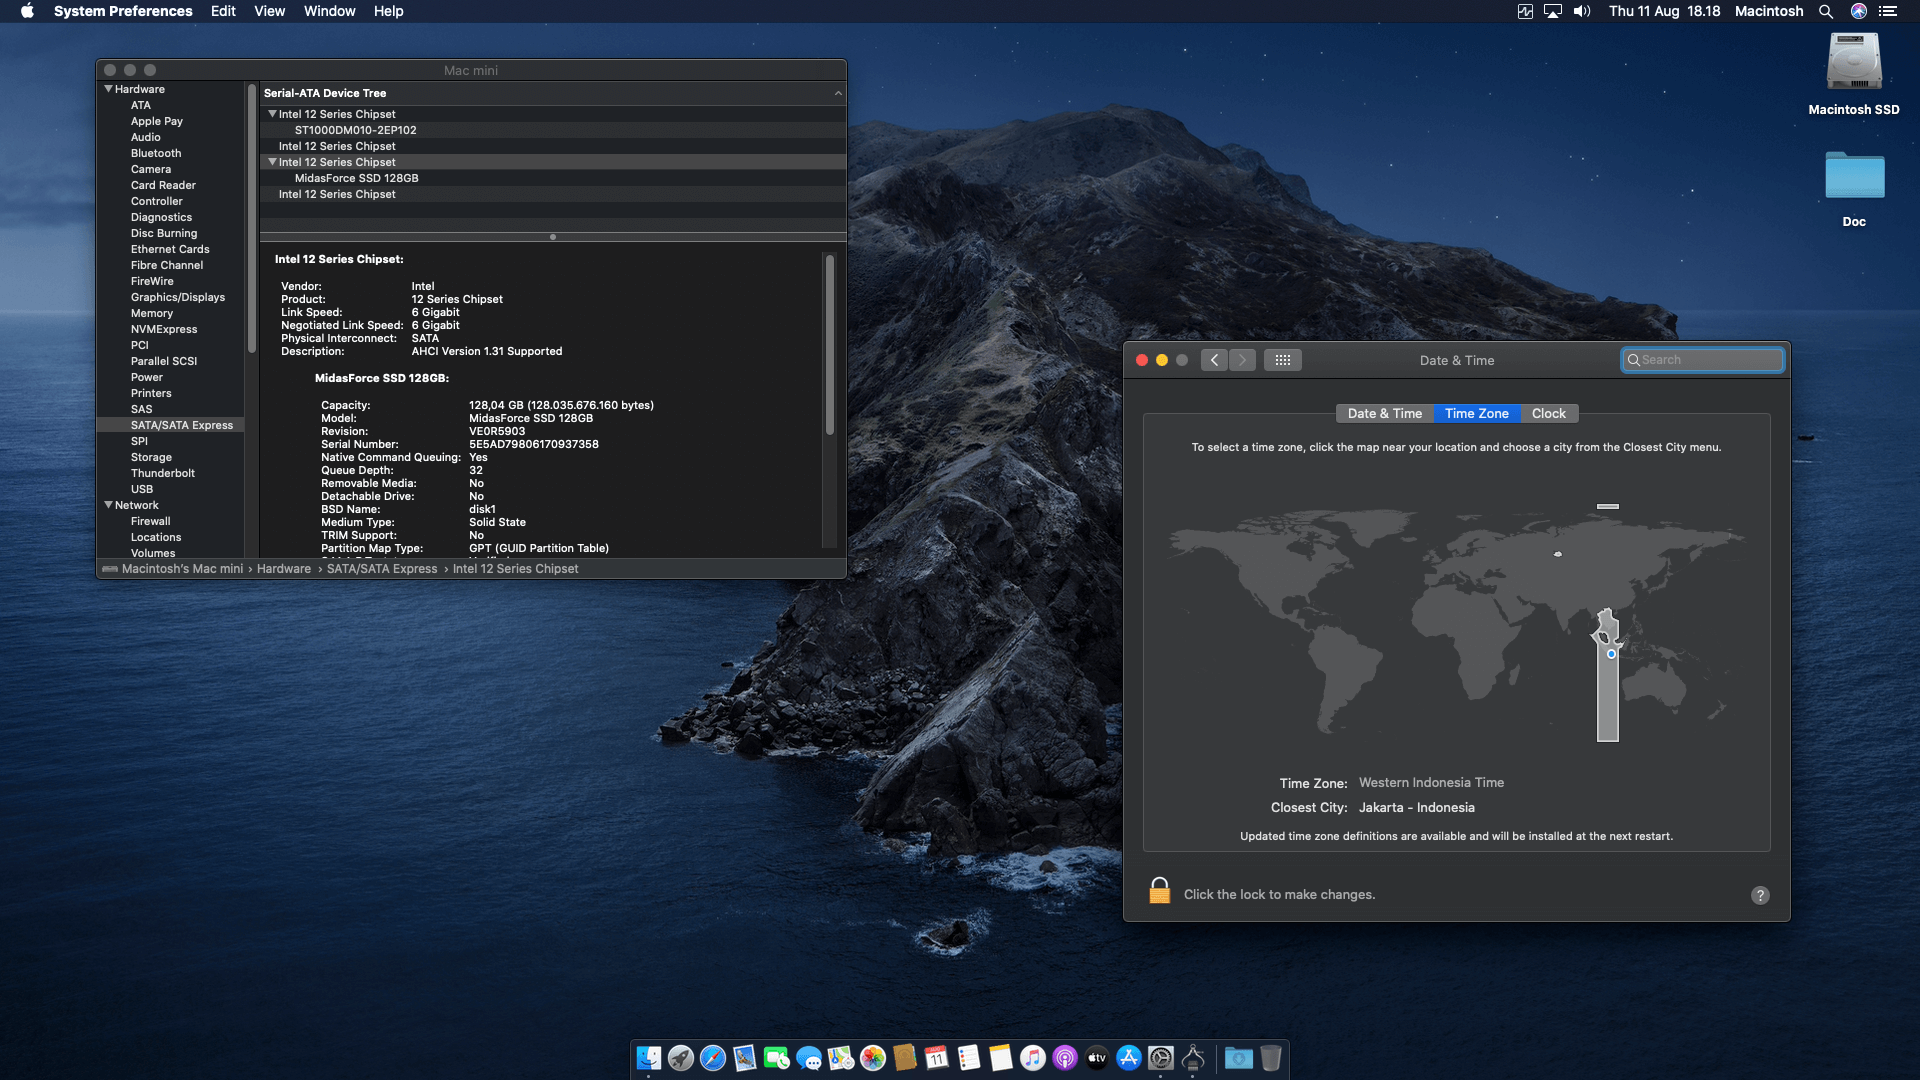Open the Window menu
Viewport: 1920px width, 1080px height.
coord(329,11)
